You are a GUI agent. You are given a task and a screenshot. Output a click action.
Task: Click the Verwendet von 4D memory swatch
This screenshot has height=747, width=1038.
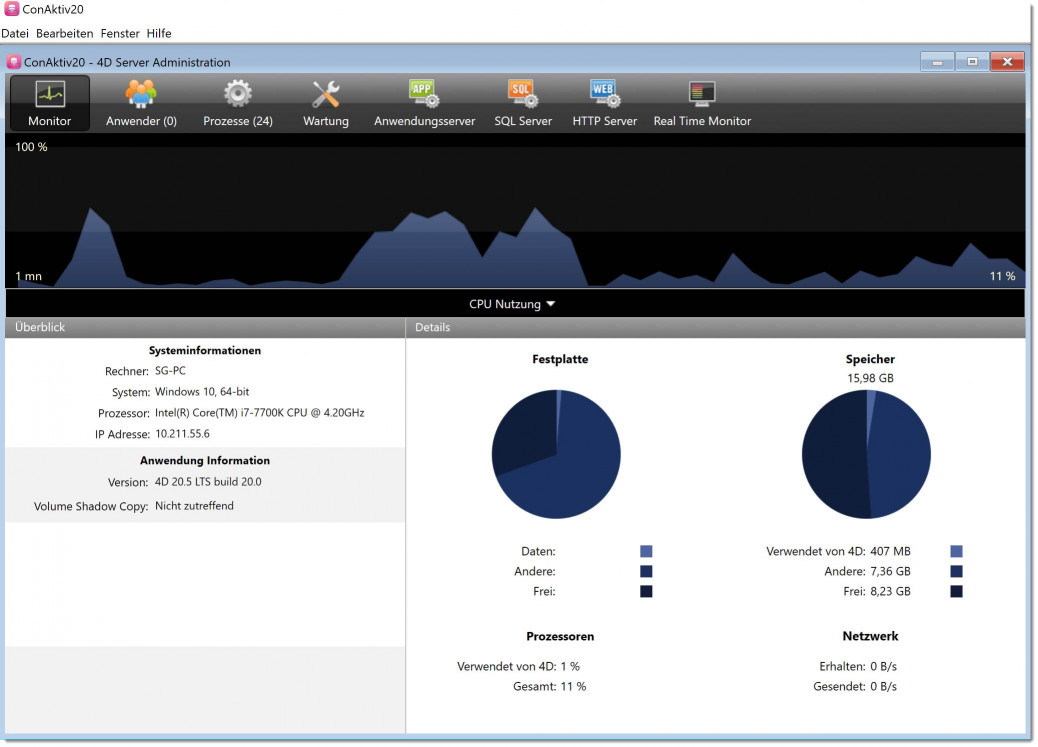pos(956,551)
